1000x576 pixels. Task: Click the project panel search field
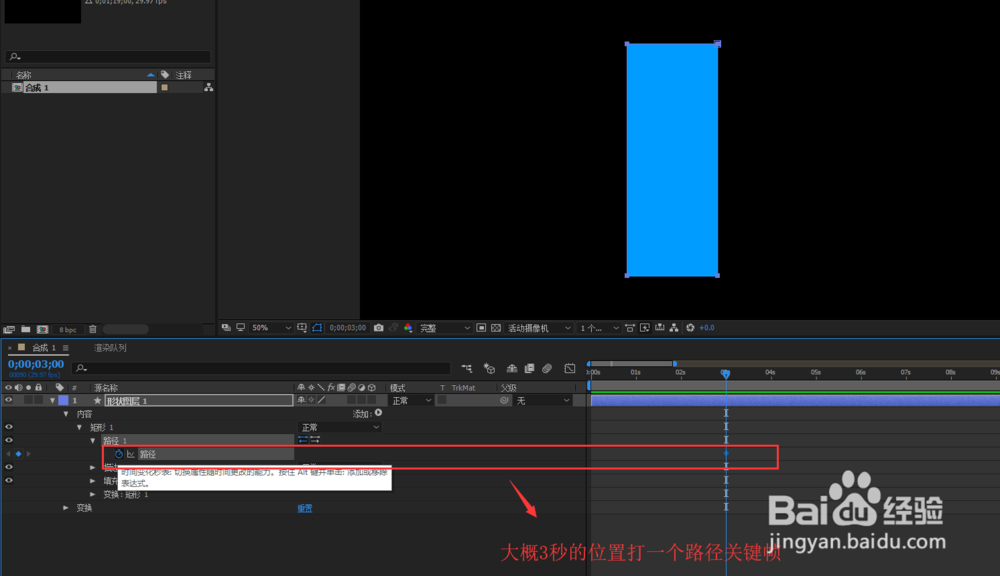coord(108,57)
